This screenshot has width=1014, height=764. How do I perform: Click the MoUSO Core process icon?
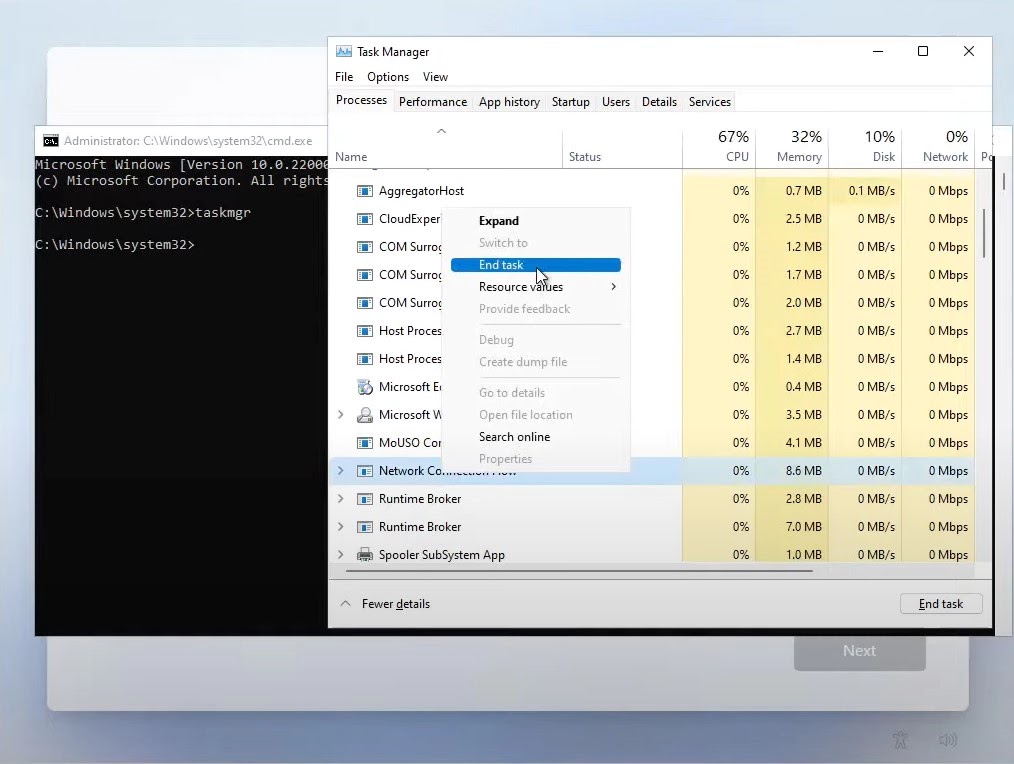[x=365, y=442]
